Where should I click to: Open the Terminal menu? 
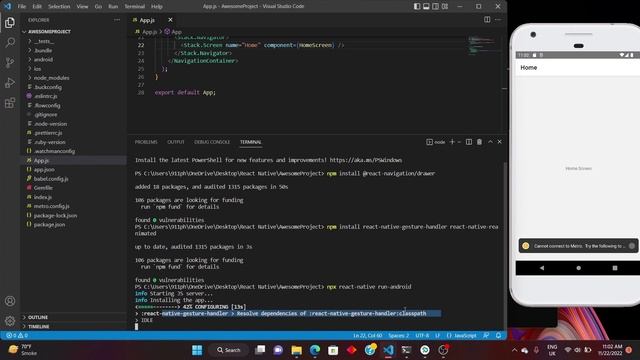[135, 7]
